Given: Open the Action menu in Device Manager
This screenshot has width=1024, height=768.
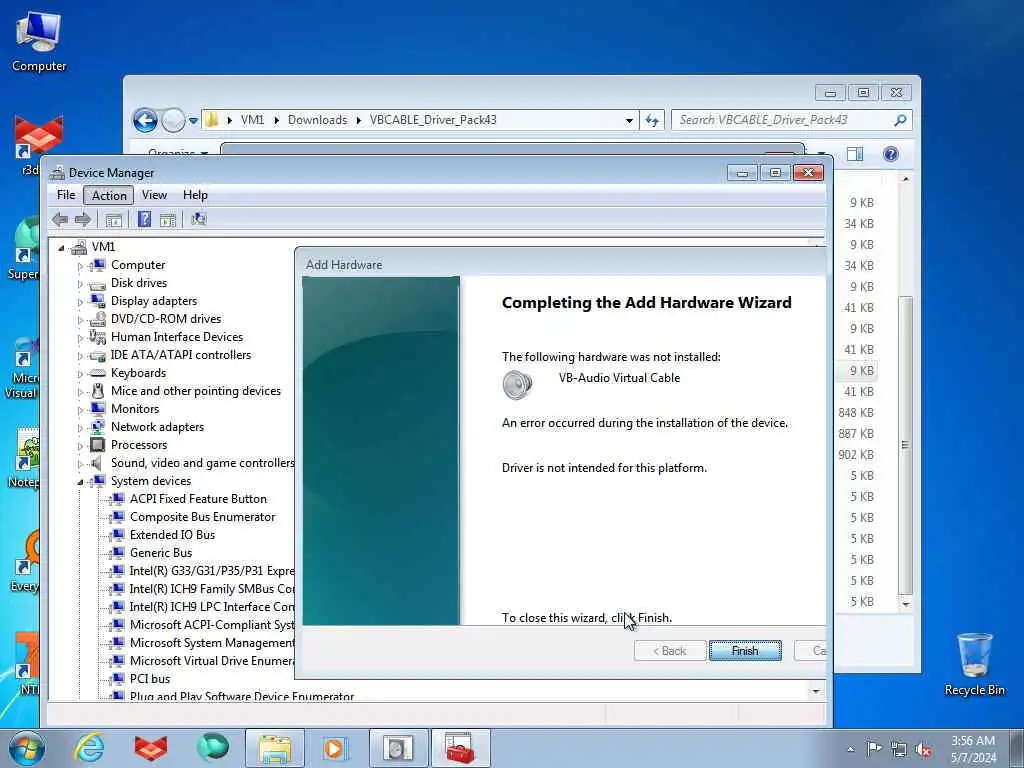Looking at the screenshot, I should [109, 195].
